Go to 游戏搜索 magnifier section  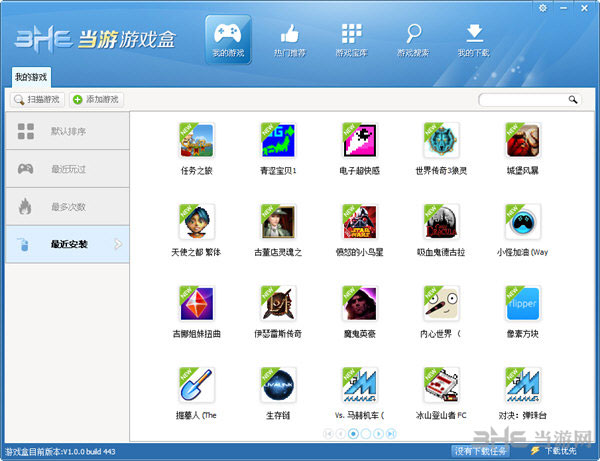[x=412, y=38]
